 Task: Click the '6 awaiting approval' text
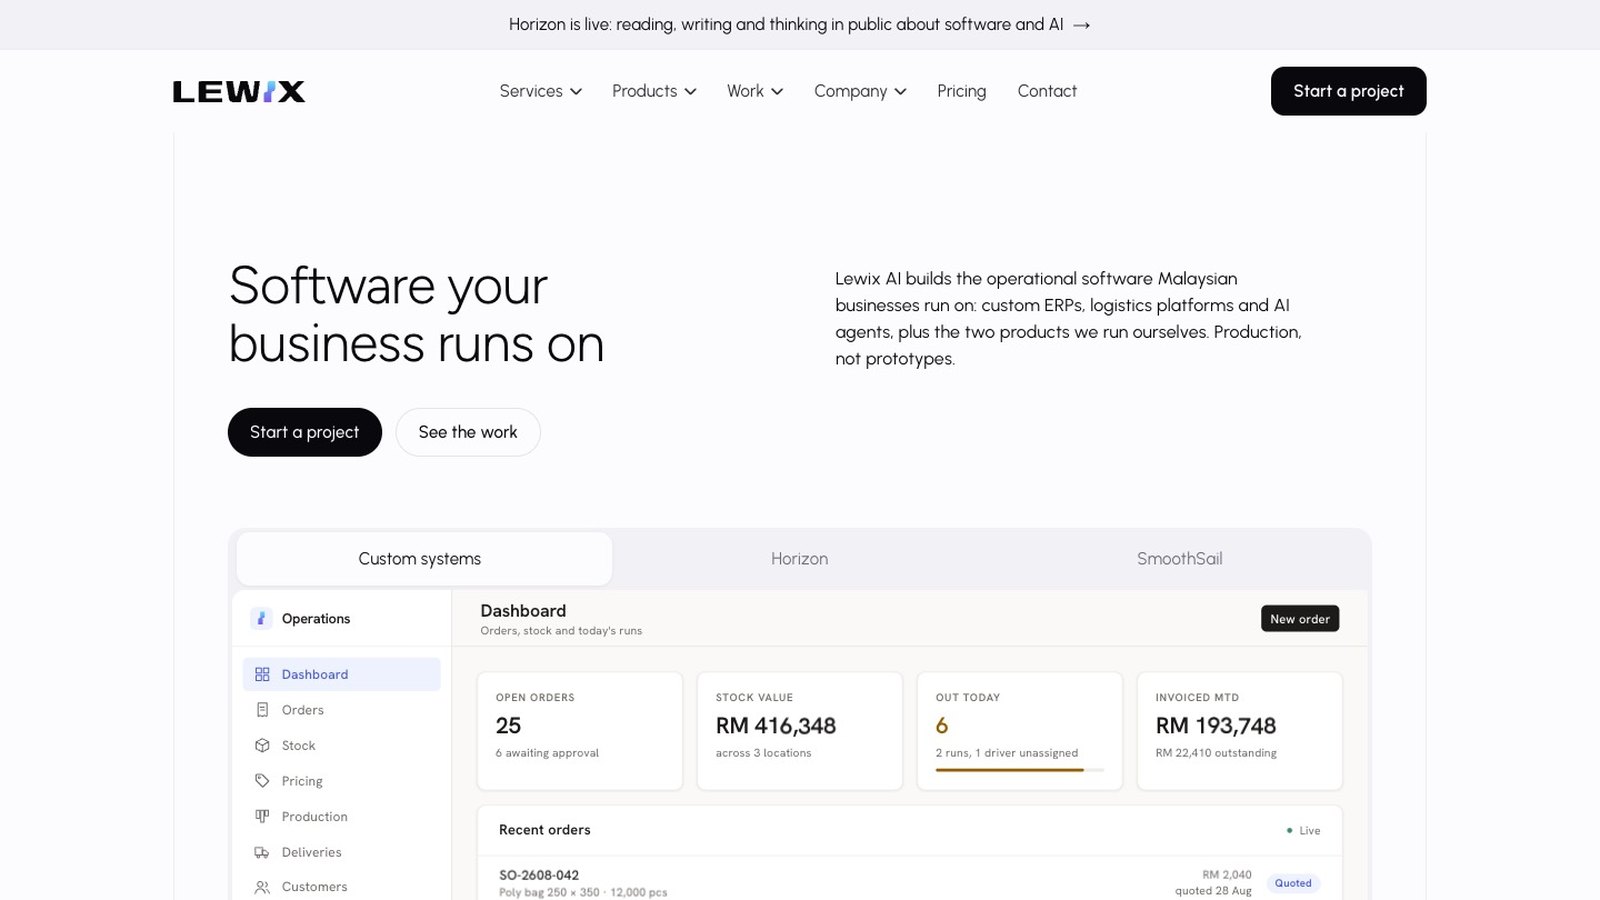pos(547,753)
